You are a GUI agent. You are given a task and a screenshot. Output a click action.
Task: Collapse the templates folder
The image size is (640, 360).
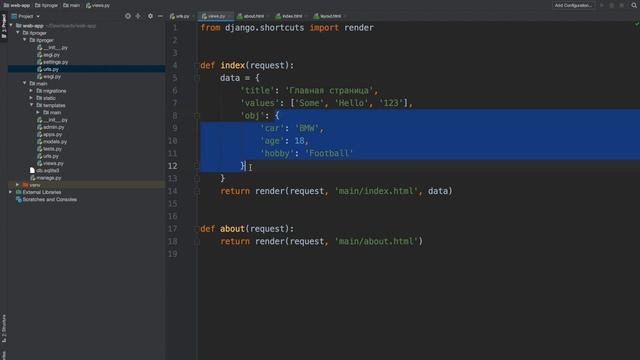pos(31,105)
